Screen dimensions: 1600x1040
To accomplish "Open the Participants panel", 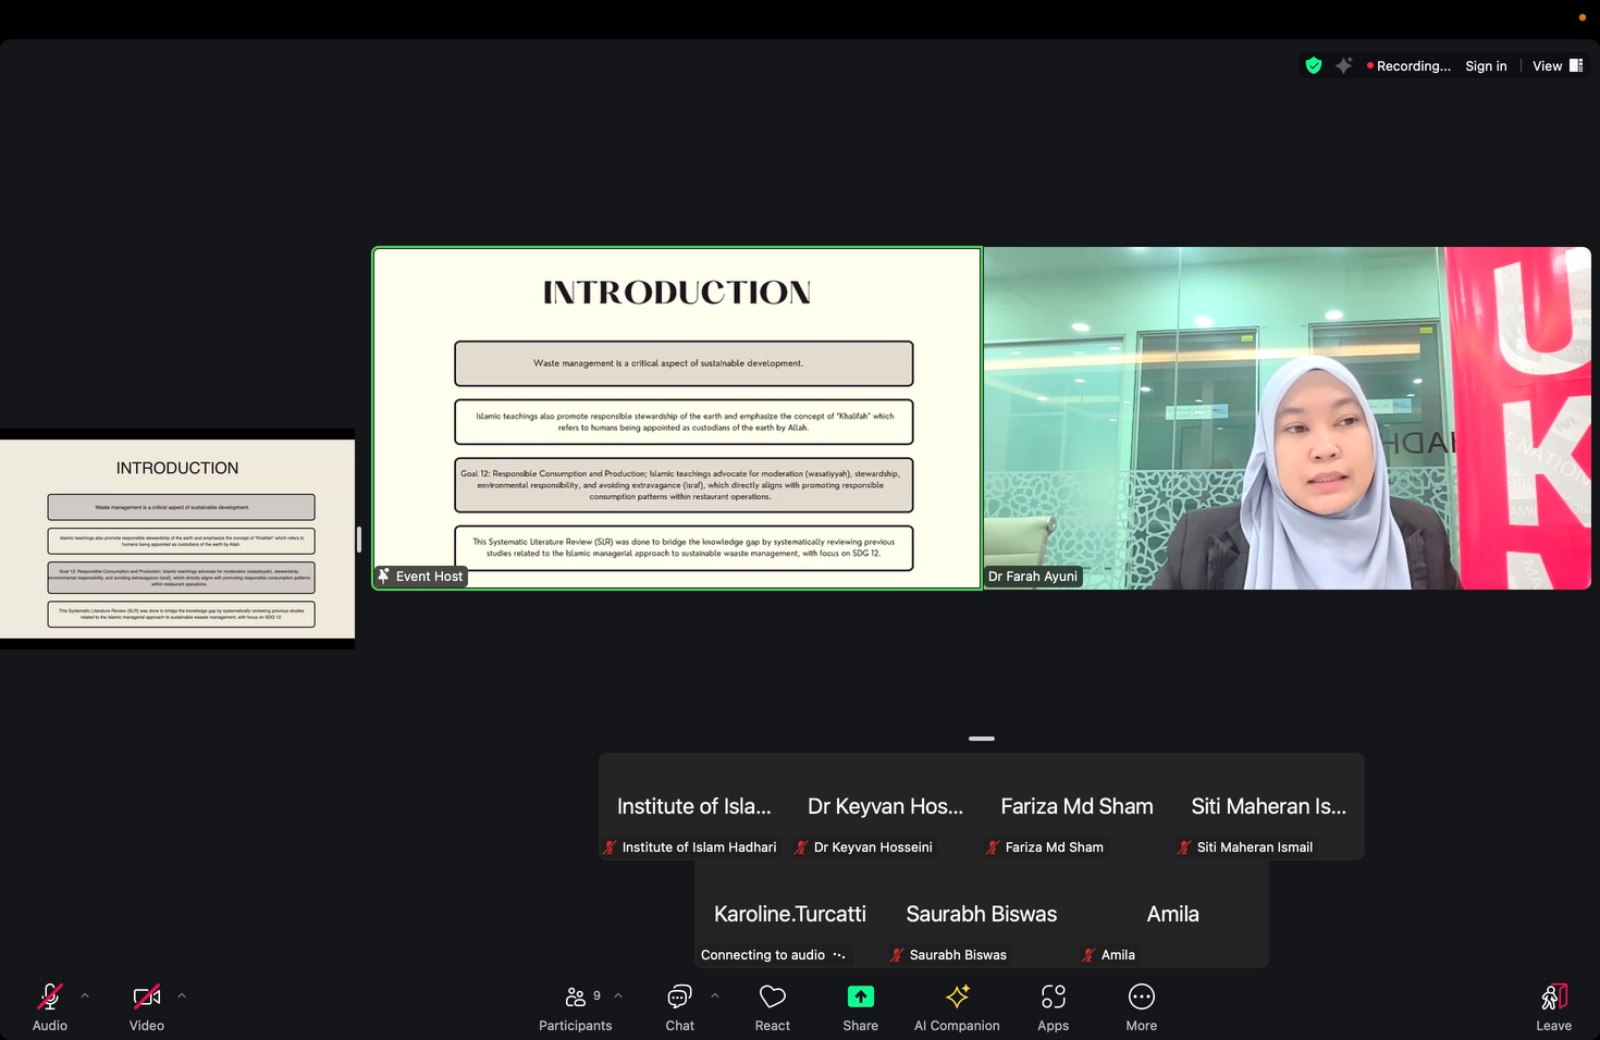I will 575,1006.
